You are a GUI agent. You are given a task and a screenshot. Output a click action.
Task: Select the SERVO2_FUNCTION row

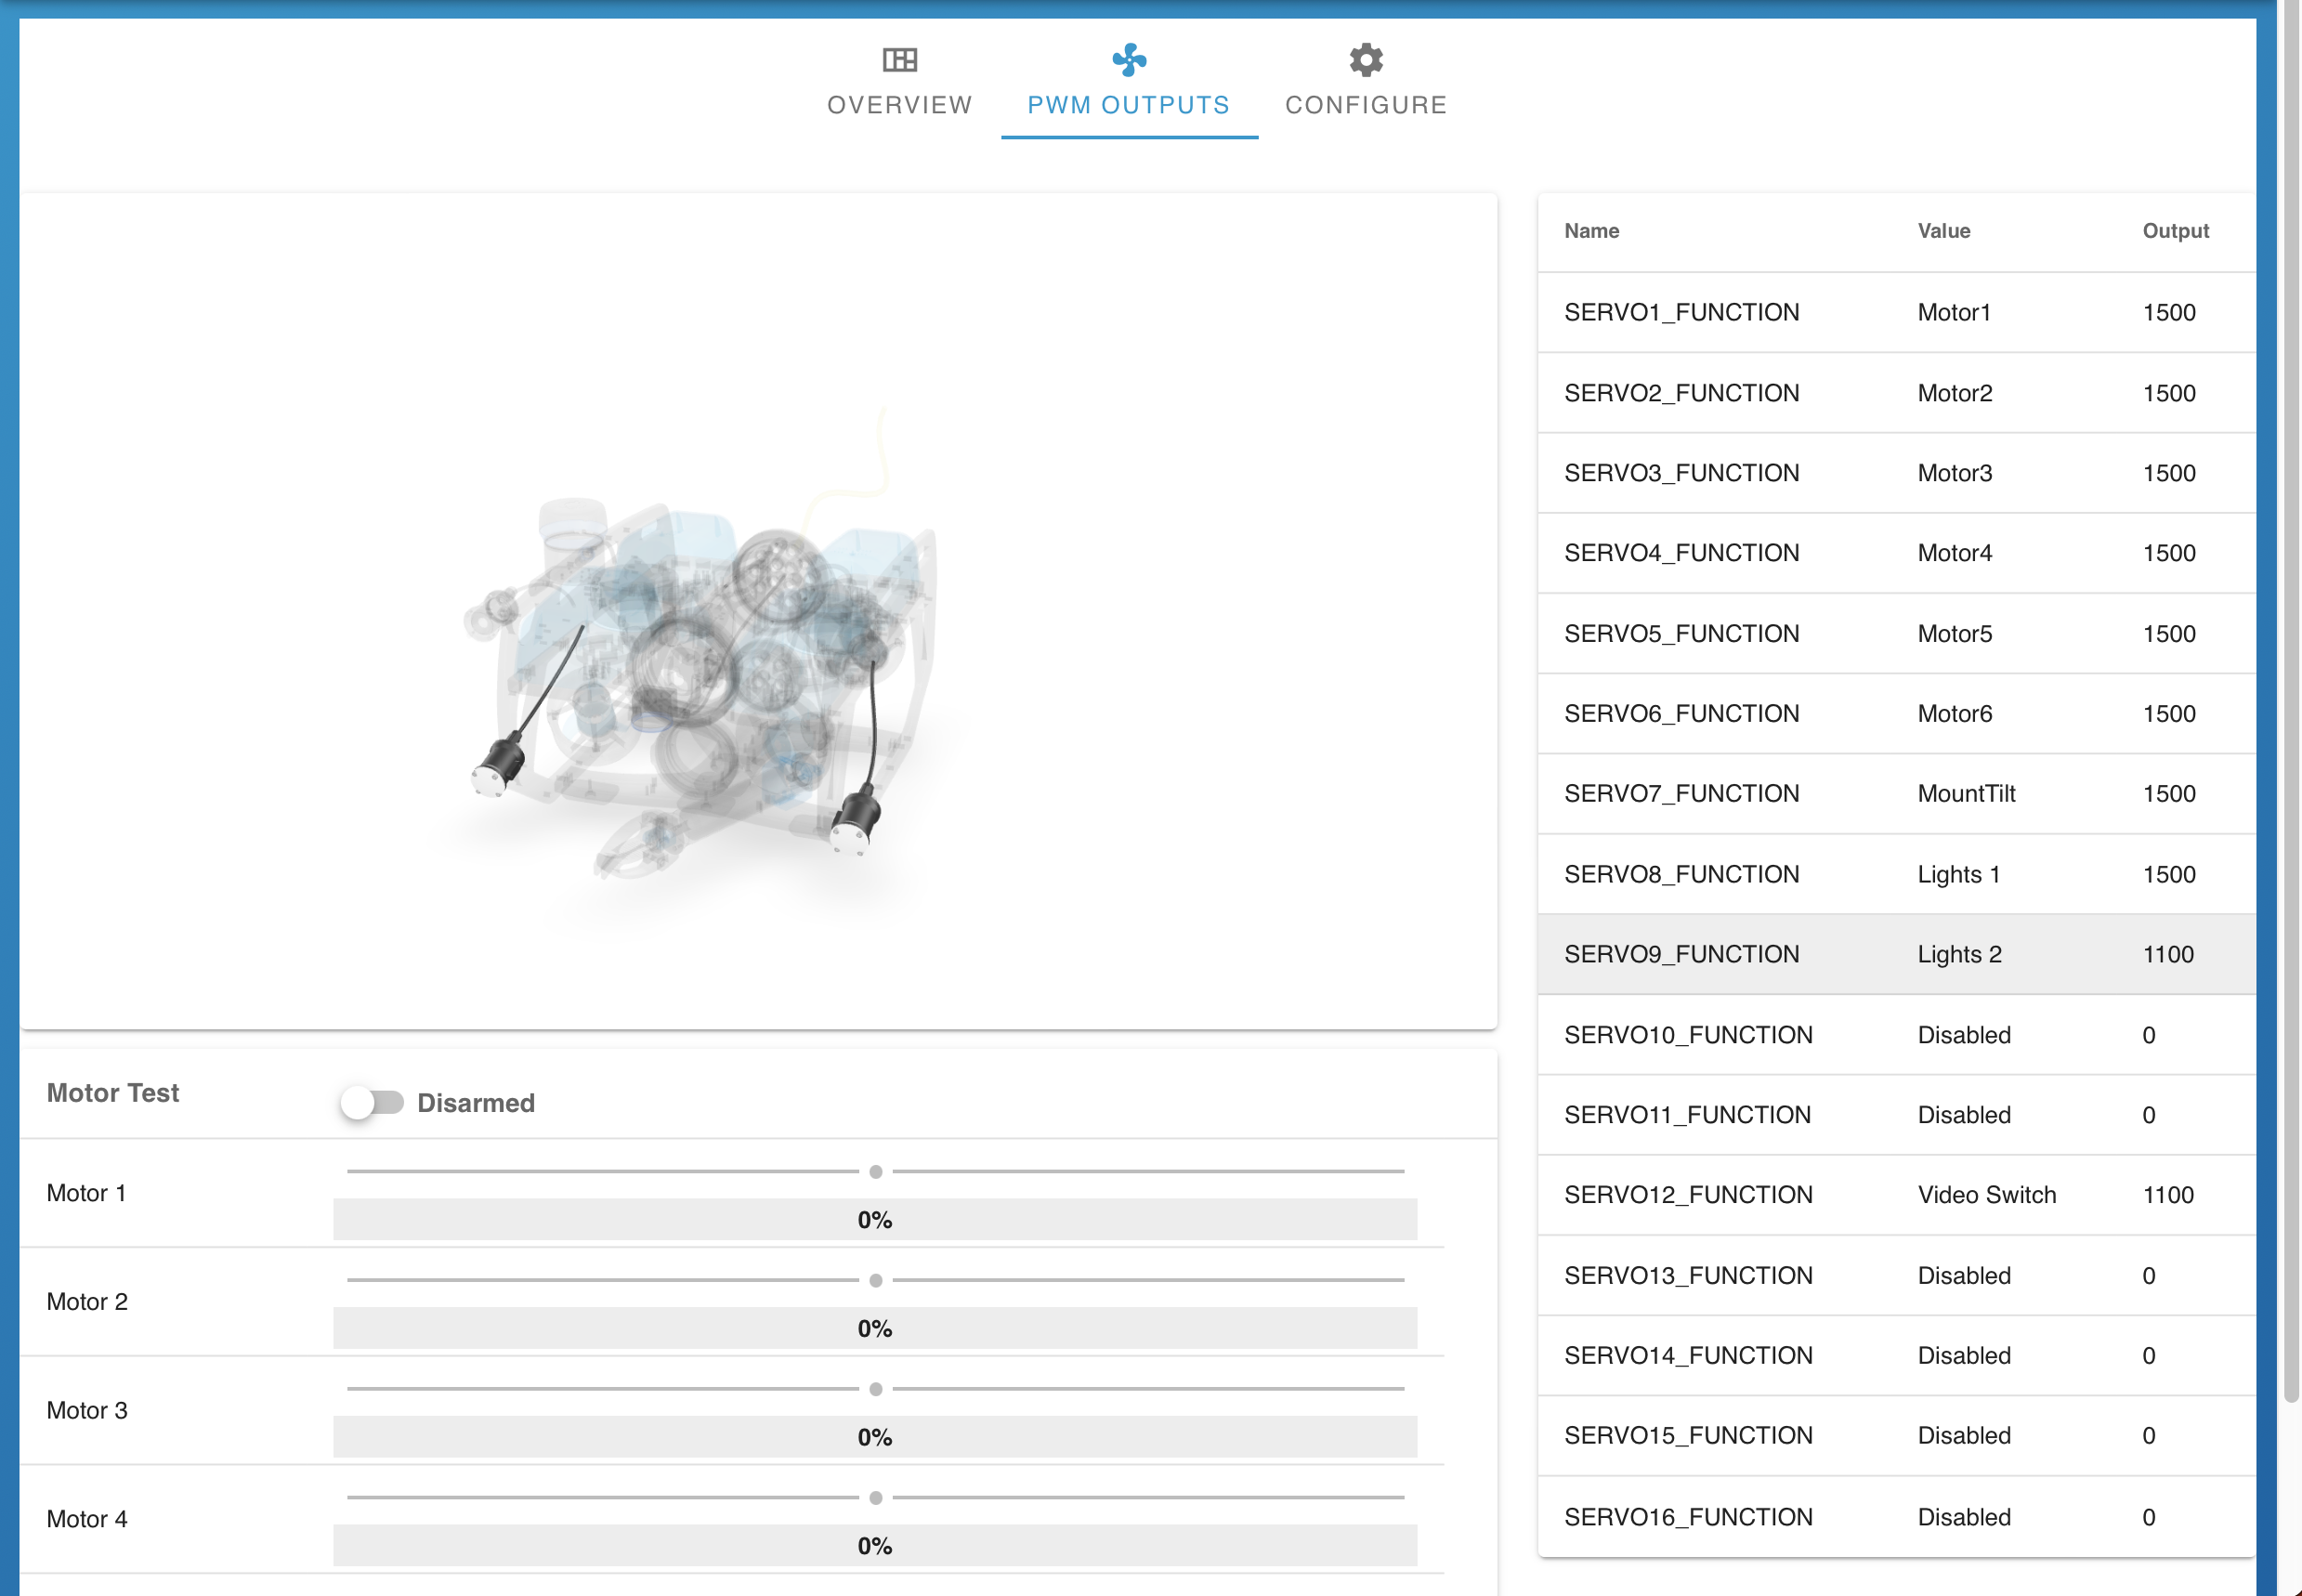[x=1896, y=393]
